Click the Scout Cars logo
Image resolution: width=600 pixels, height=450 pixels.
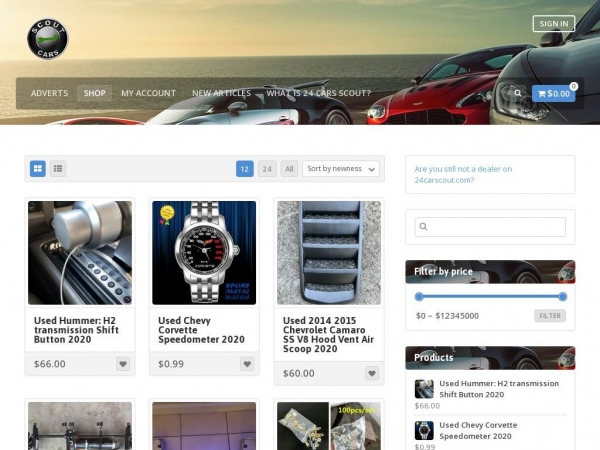pos(48,39)
